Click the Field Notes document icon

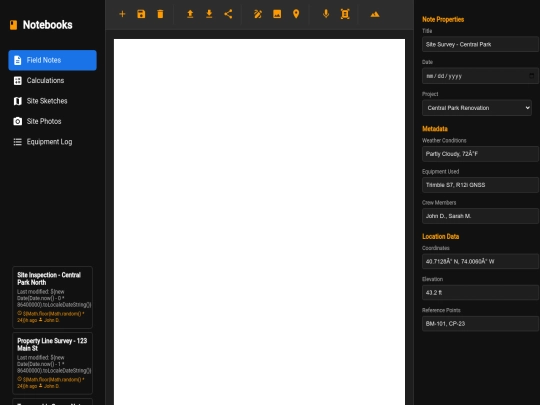point(18,60)
